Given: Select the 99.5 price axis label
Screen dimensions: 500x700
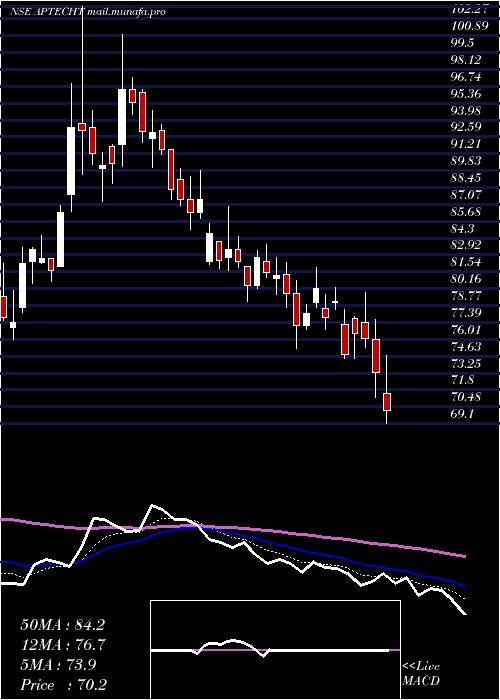Looking at the screenshot, I should (462, 43).
